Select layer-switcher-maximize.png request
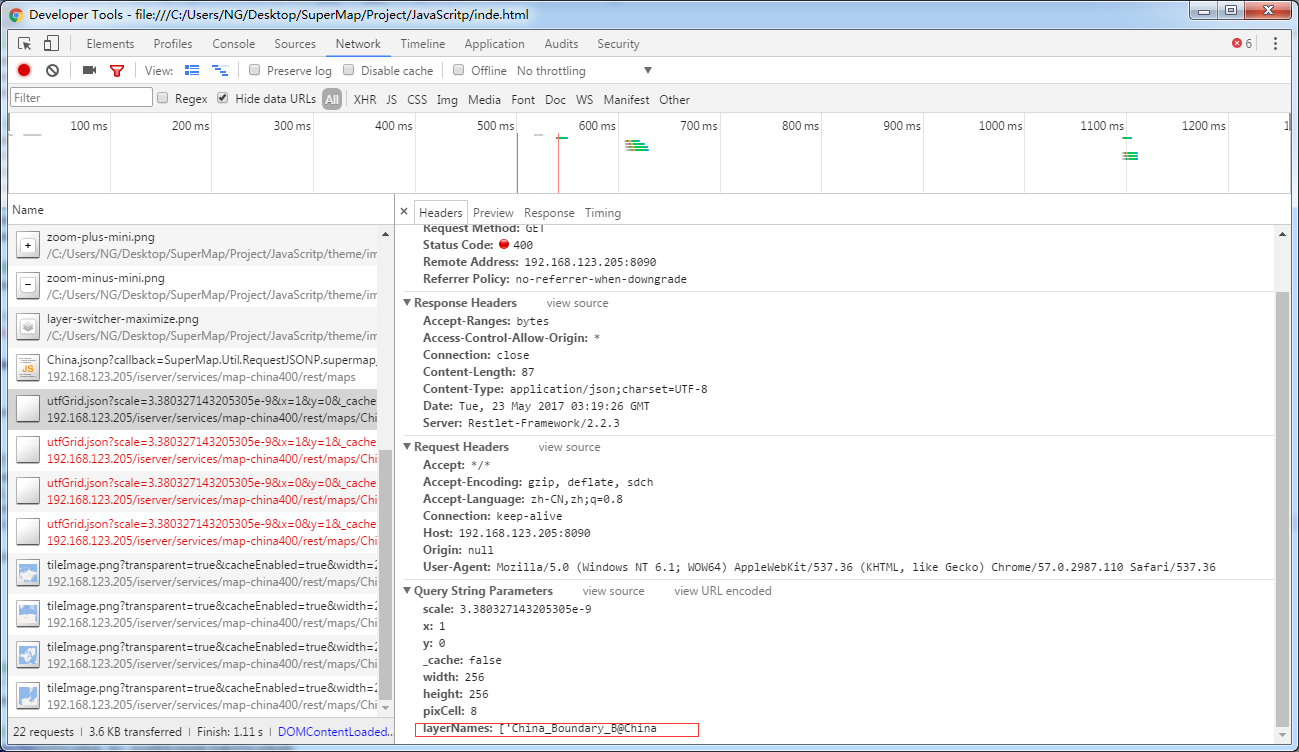The width and height of the screenshot is (1299, 752). 193,327
